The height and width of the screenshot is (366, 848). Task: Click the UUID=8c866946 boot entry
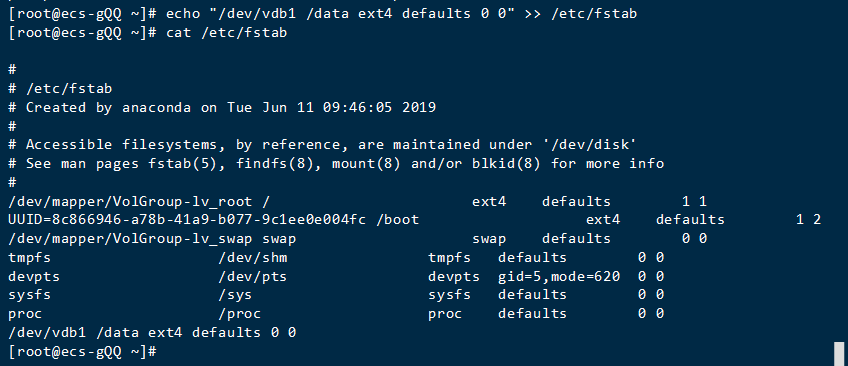415,219
